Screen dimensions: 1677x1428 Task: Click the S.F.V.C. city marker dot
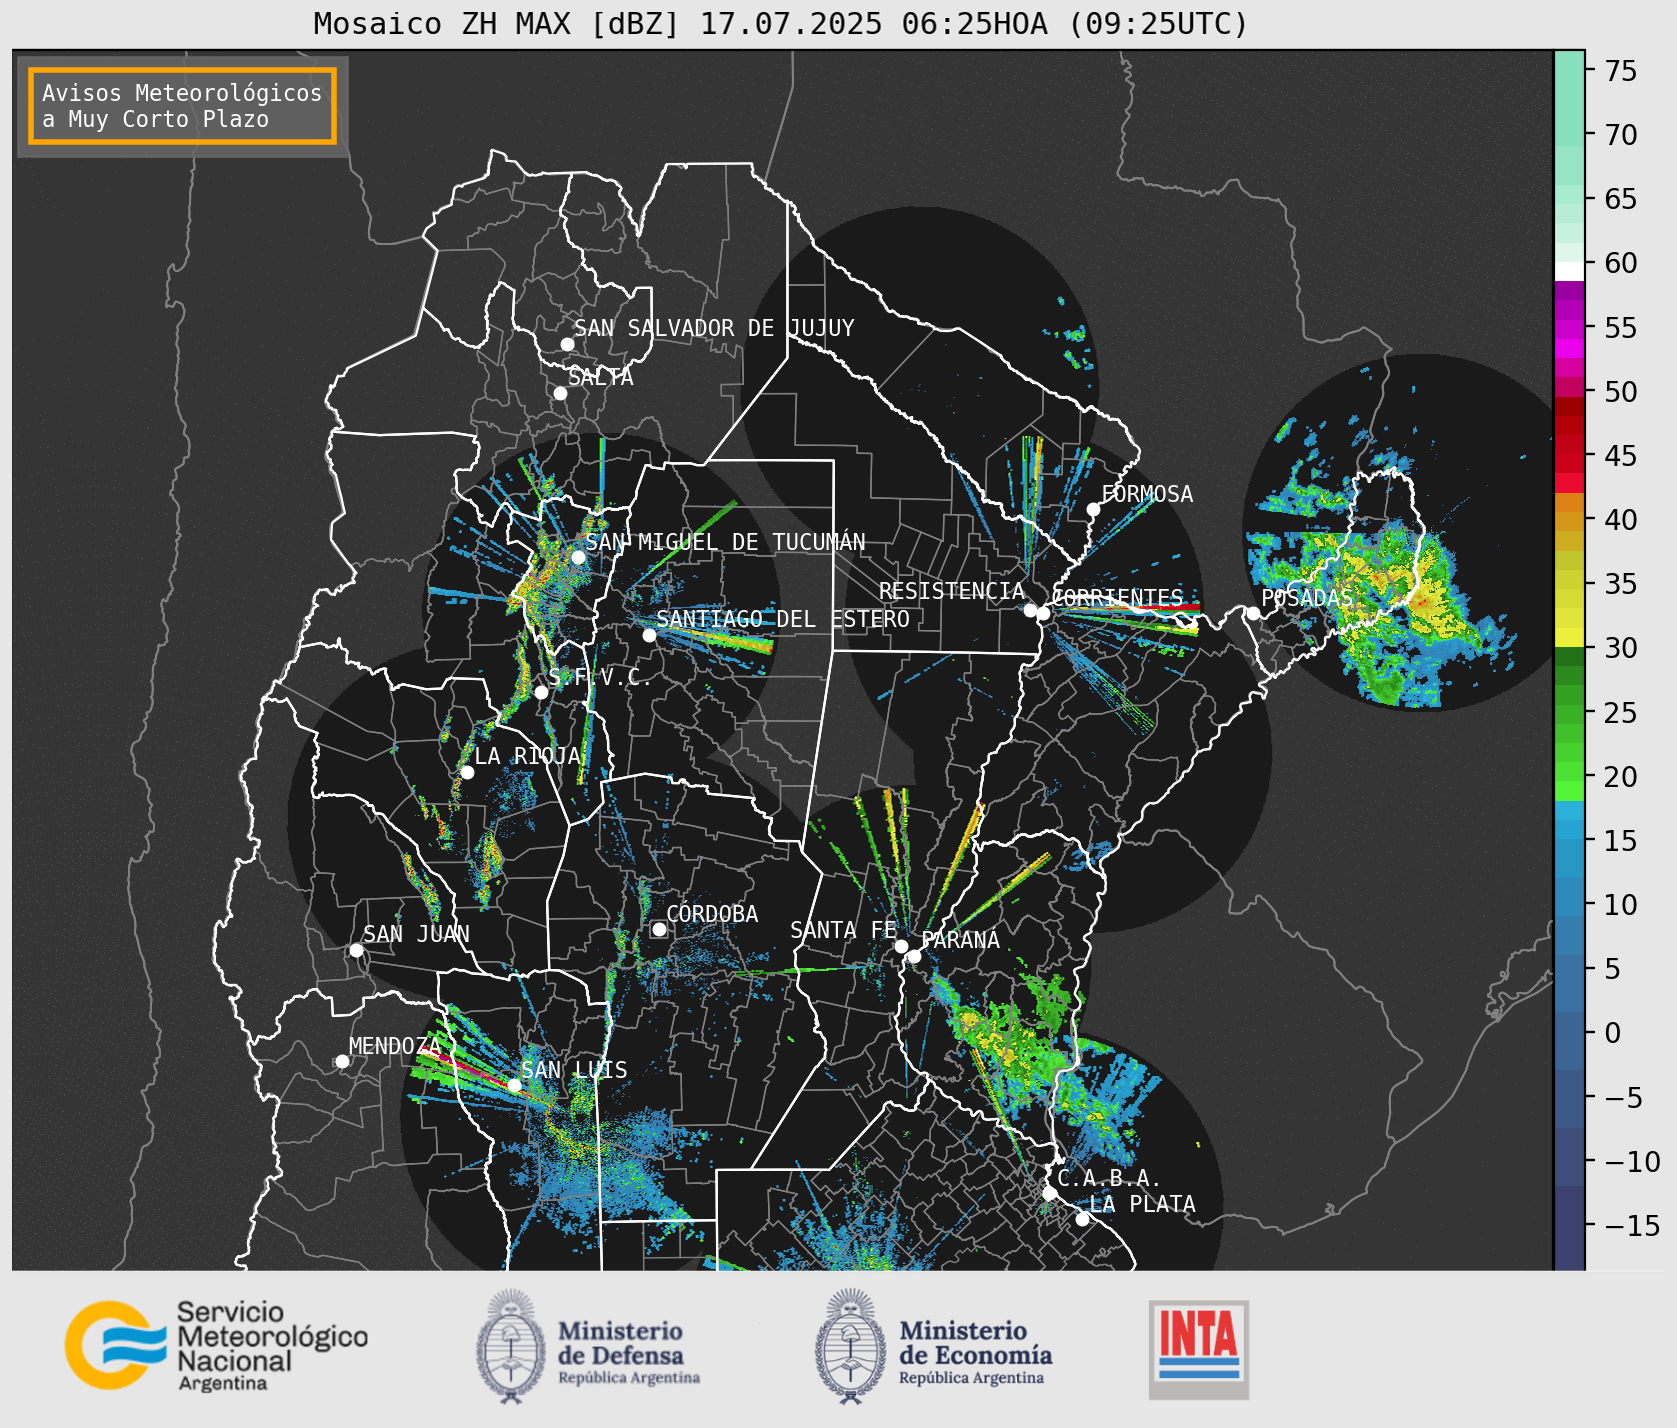pyautogui.click(x=541, y=692)
